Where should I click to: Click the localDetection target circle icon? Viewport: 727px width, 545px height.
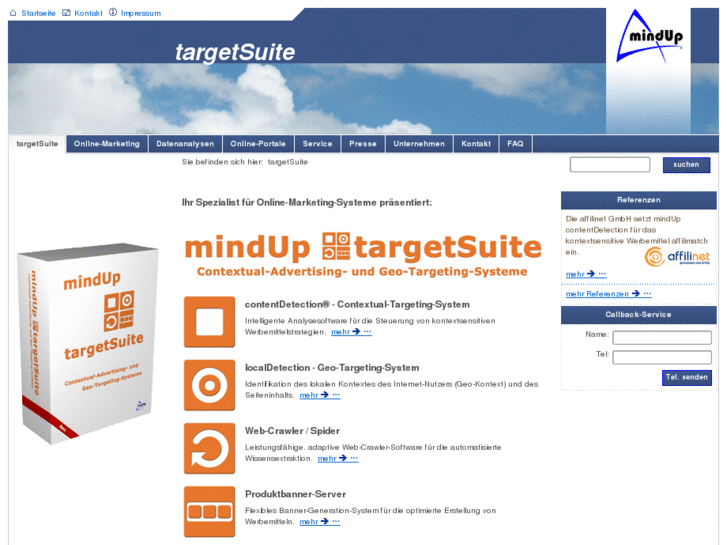coord(210,385)
